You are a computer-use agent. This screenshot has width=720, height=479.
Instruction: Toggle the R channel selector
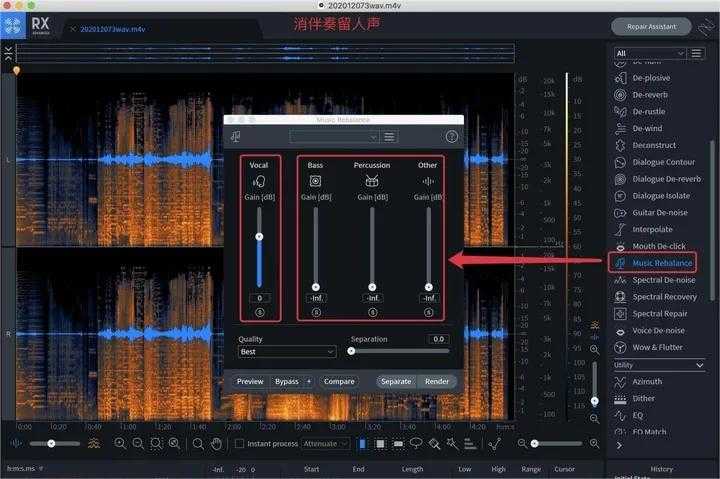tap(8, 334)
